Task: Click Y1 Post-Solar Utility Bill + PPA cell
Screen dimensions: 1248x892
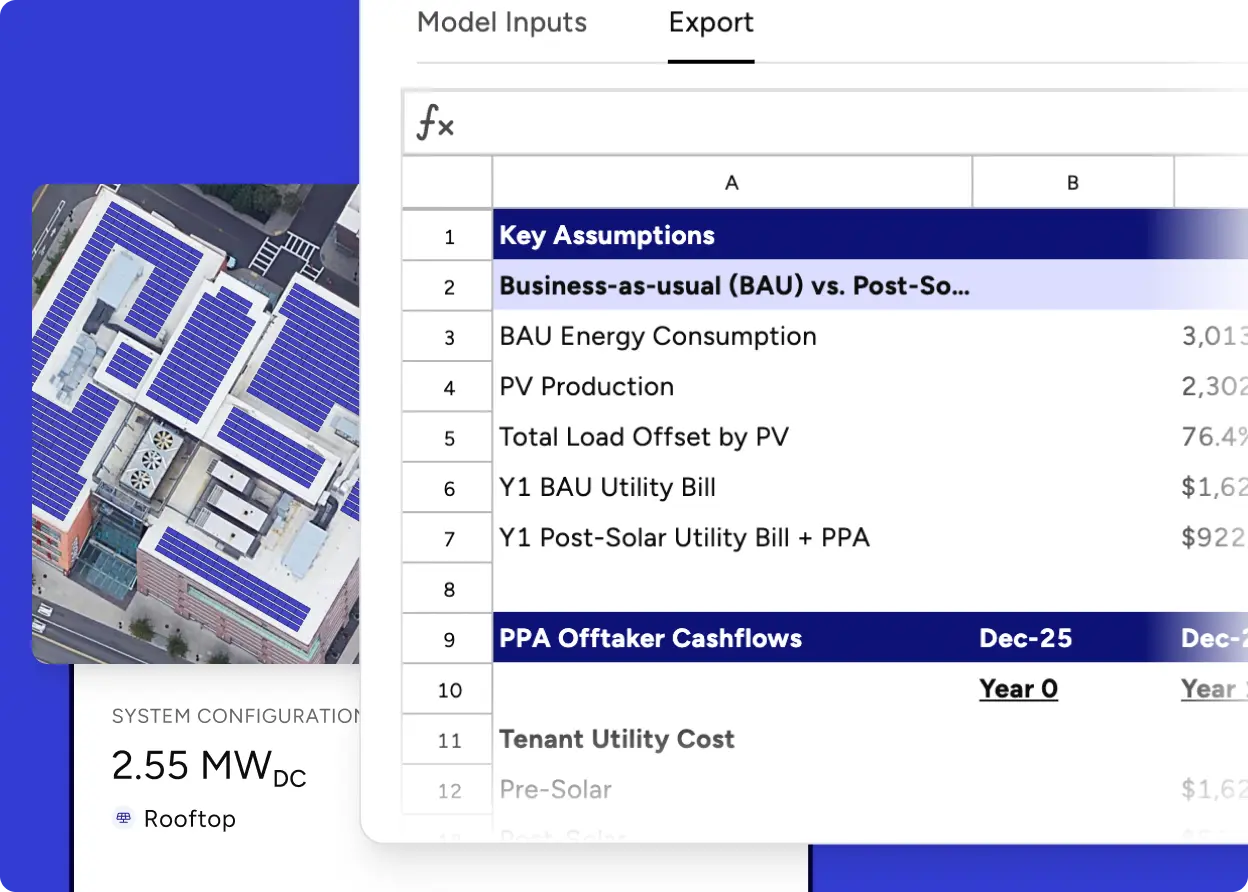Action: [x=732, y=538]
